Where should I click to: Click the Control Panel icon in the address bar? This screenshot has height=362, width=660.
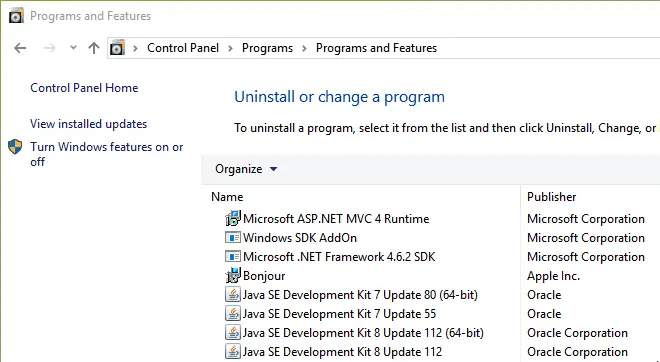(x=117, y=48)
